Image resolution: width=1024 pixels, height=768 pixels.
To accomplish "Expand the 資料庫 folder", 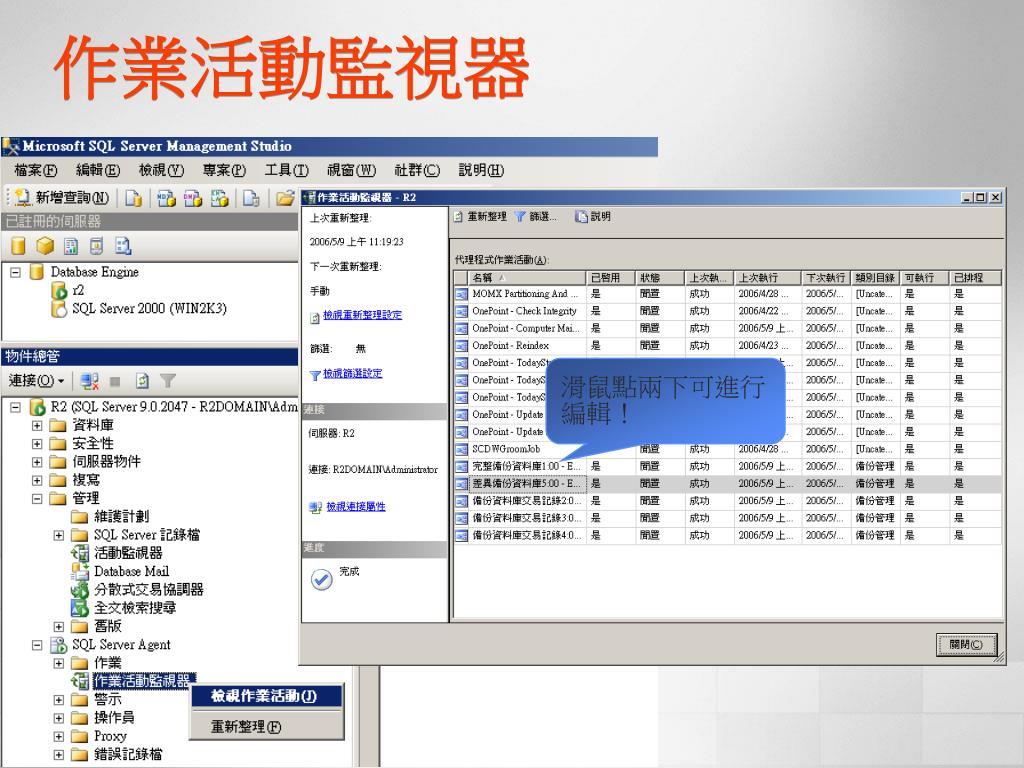I will [x=37, y=425].
